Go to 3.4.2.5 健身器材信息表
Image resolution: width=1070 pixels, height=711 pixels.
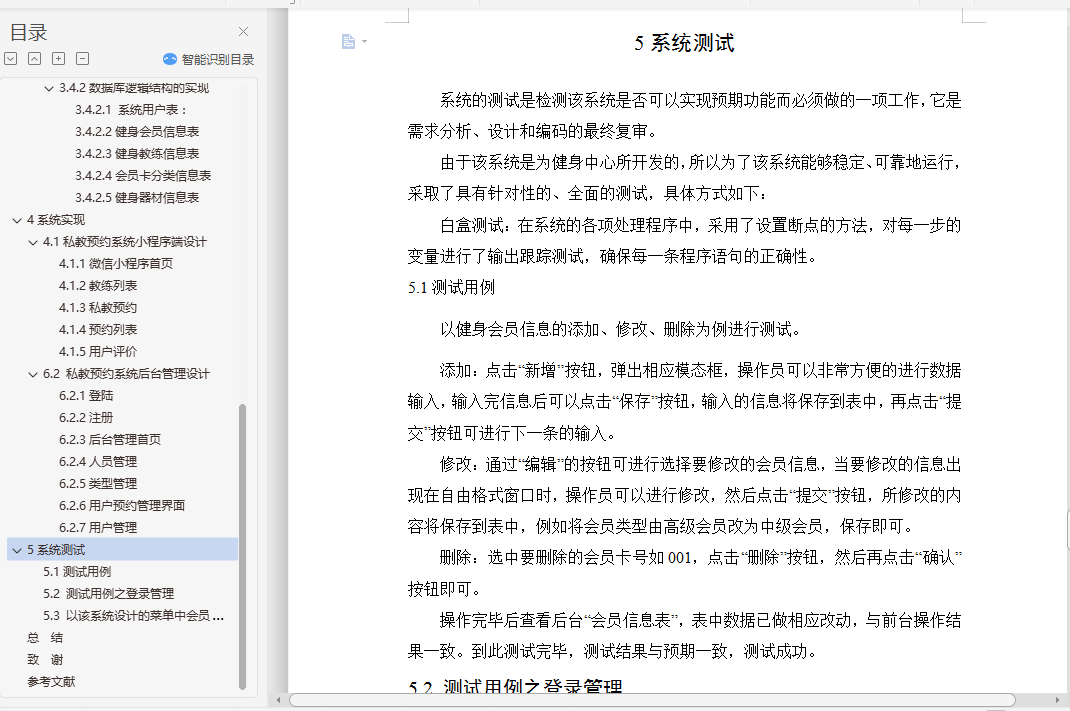[x=137, y=197]
